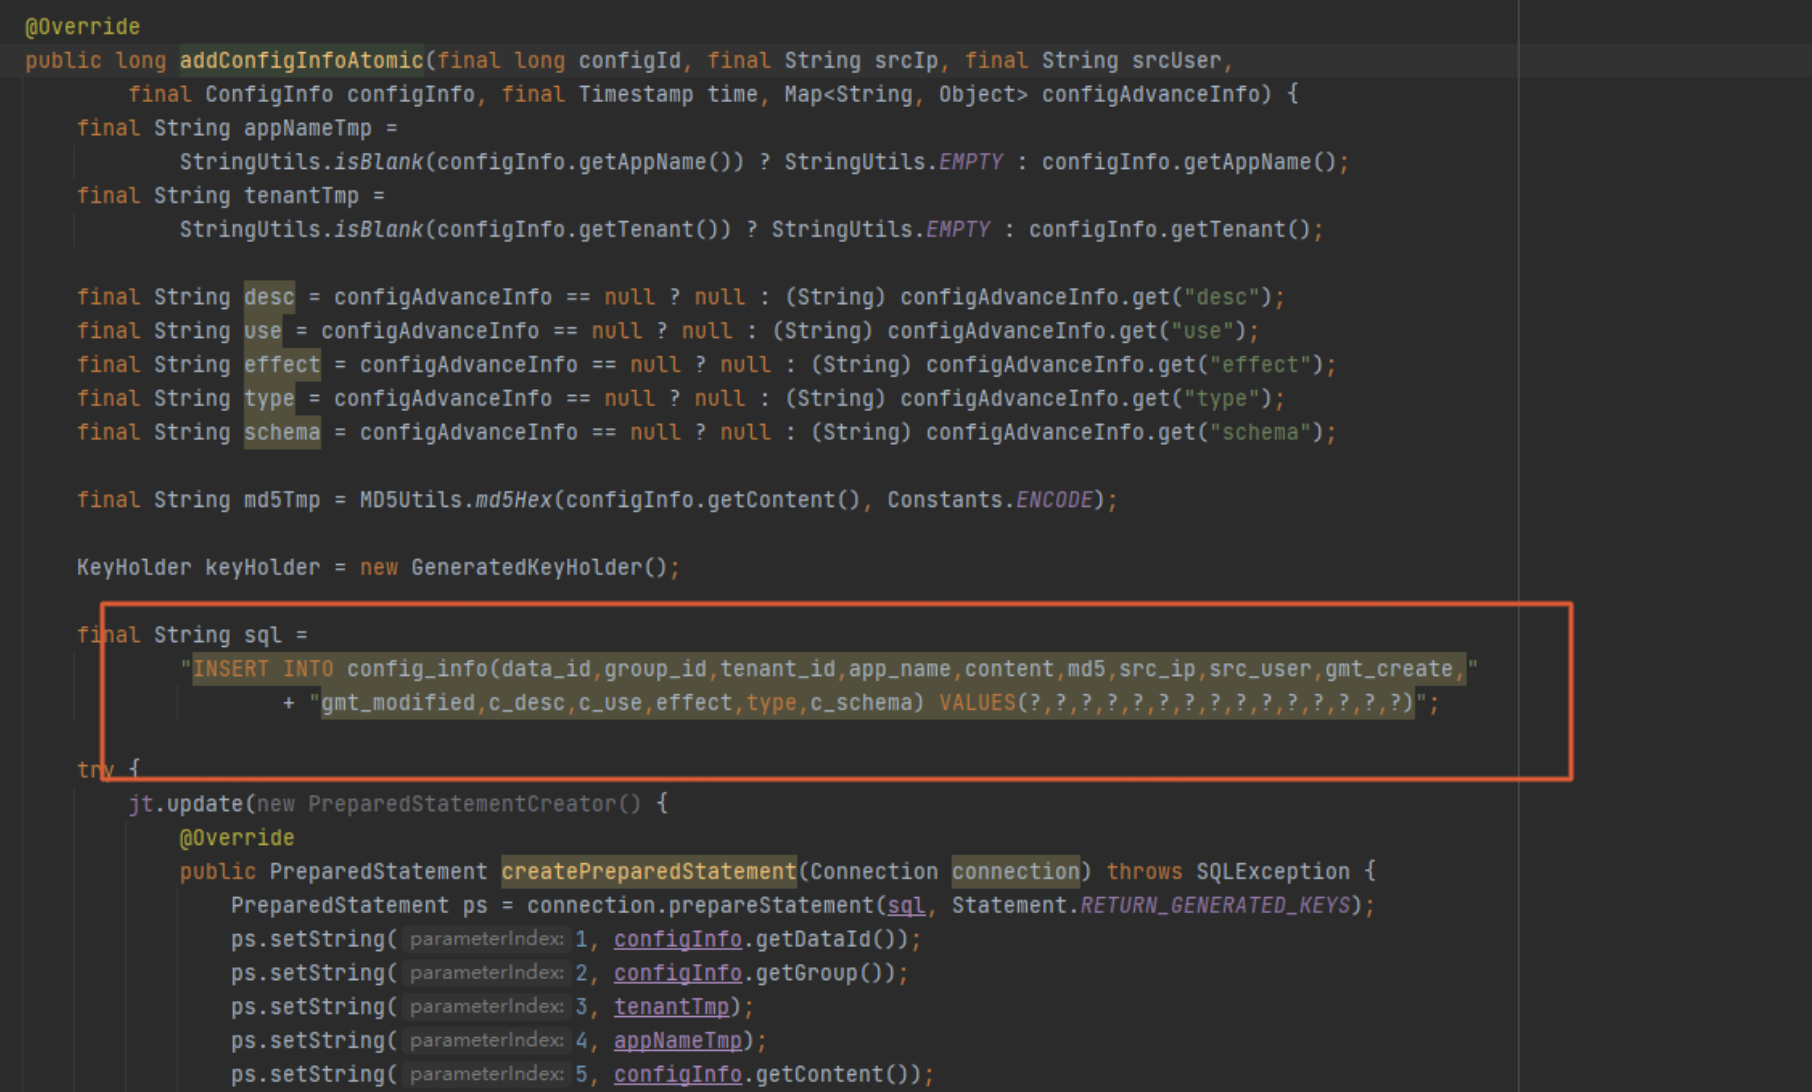Click the md5Tmp variable name
Screen dimensions: 1812x1092
point(282,500)
